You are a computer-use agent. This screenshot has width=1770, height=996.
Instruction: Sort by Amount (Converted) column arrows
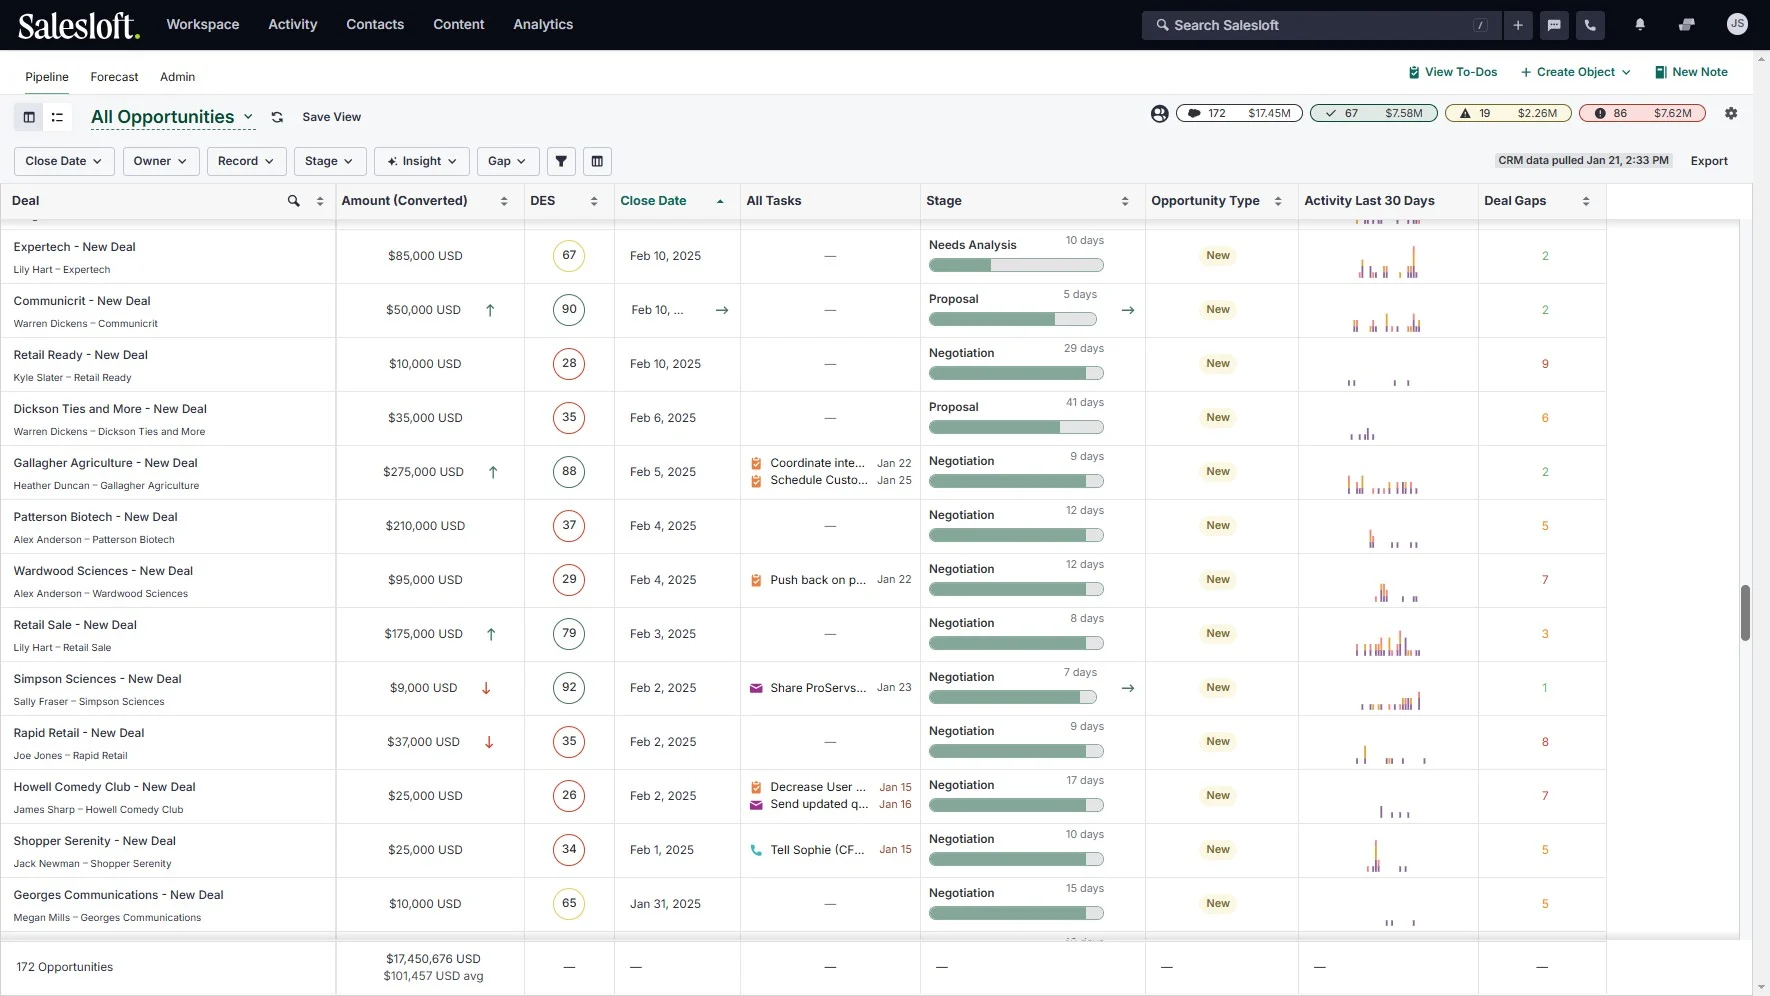coord(504,201)
